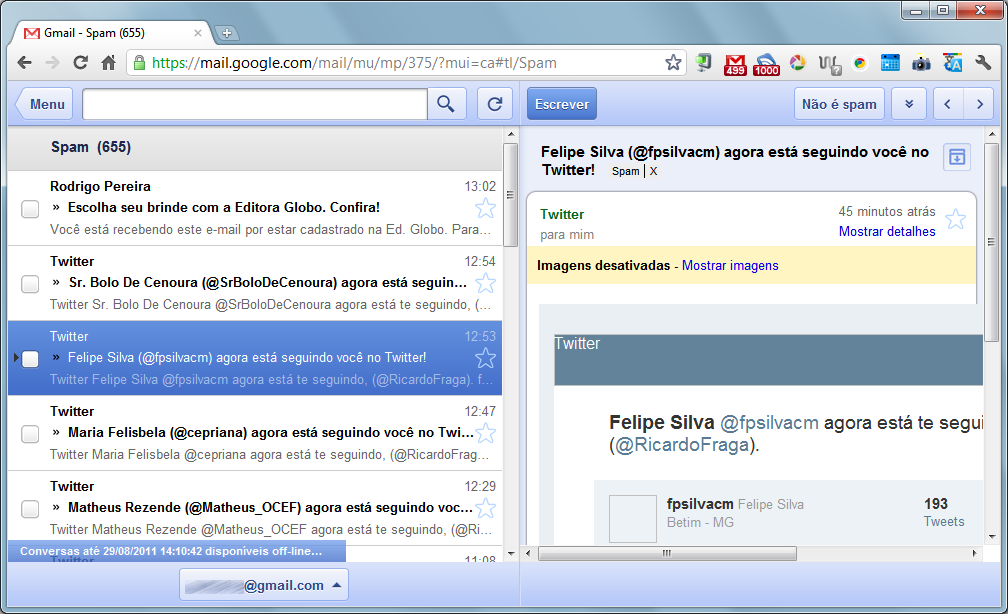Expand the more actions double-chevron menu
The height and width of the screenshot is (614, 1008).
point(908,104)
